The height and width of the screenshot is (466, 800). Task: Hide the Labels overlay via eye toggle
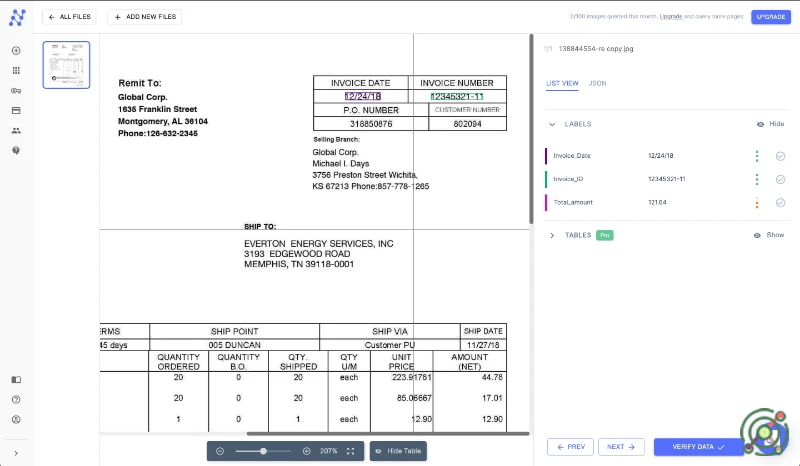coord(768,124)
